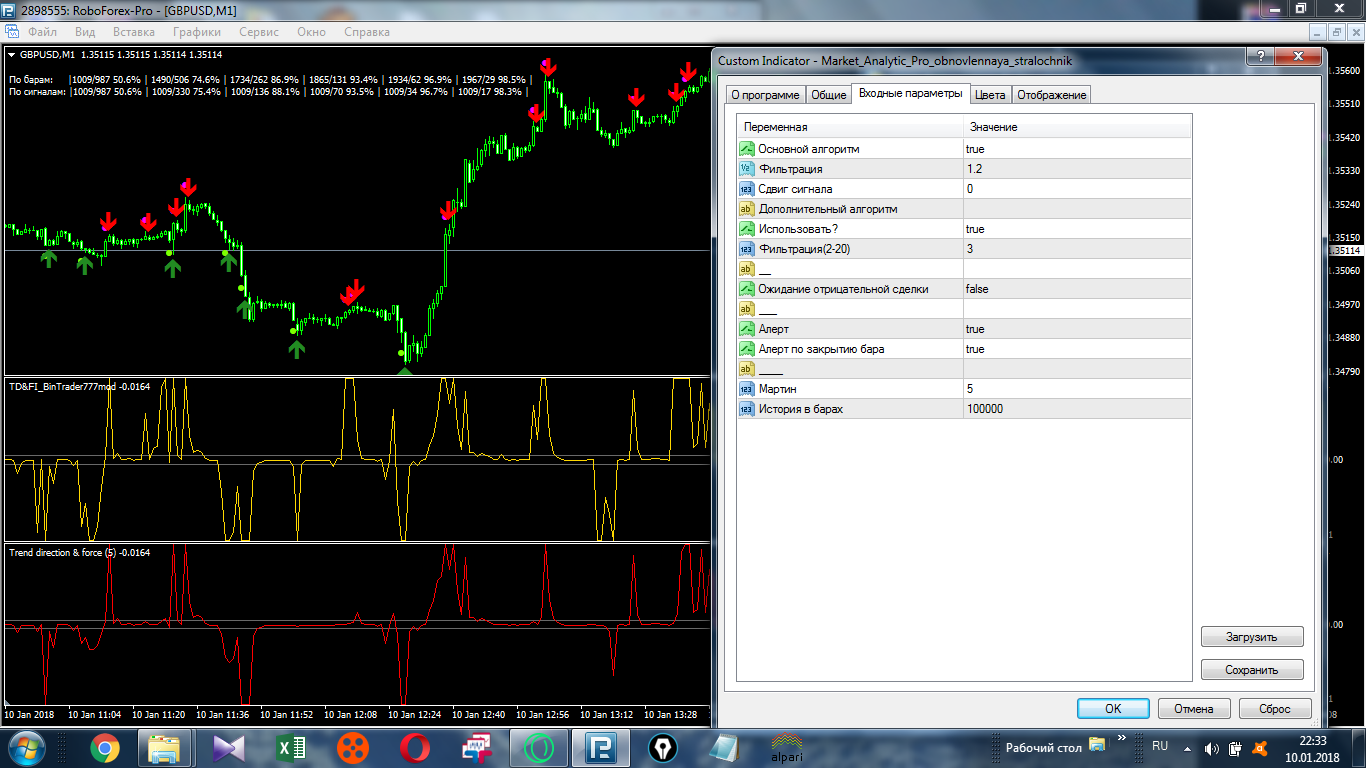Click the Сброс button

[1275, 708]
